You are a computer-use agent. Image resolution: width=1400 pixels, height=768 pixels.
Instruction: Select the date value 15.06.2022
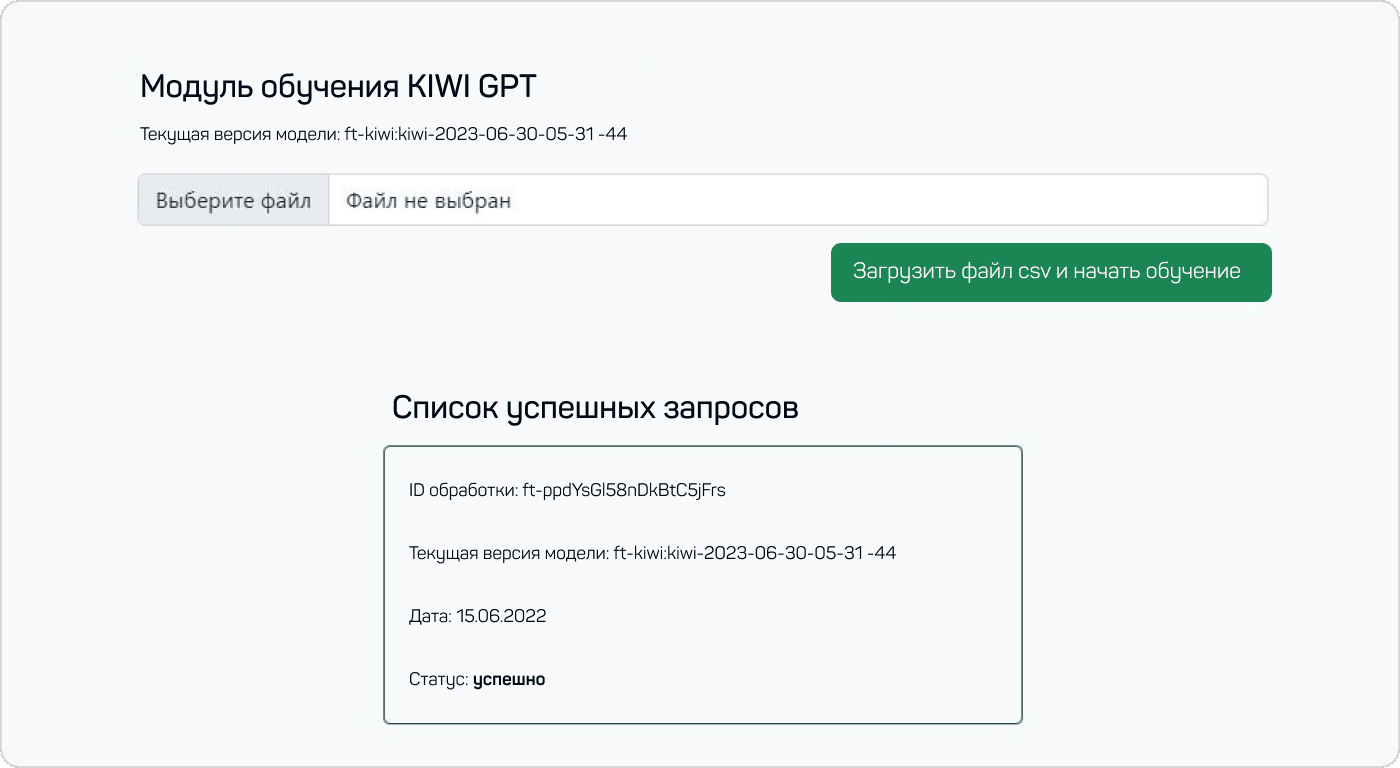point(501,616)
